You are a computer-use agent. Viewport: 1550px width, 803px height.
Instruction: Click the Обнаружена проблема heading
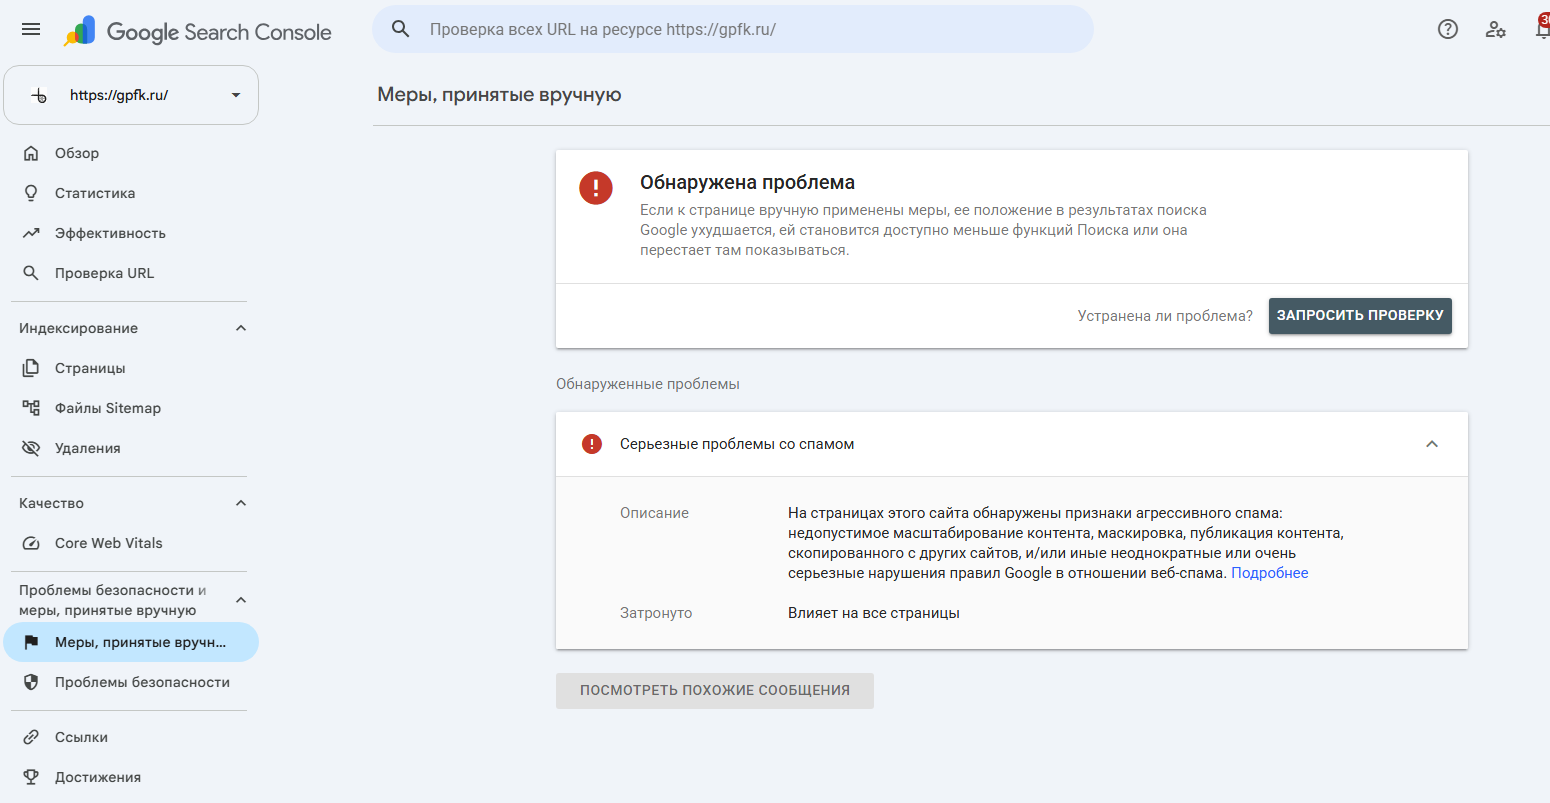click(x=748, y=183)
